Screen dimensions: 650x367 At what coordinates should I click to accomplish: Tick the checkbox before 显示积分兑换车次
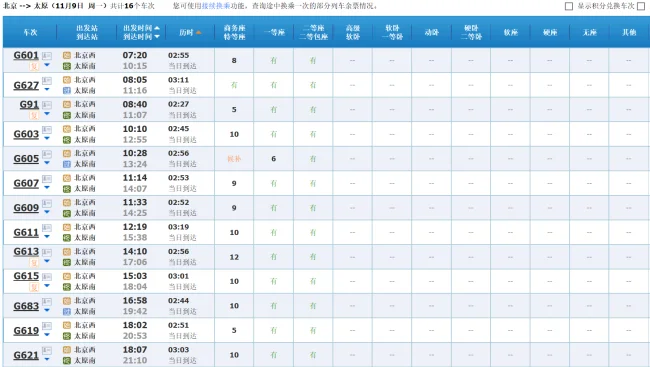coord(569,6)
